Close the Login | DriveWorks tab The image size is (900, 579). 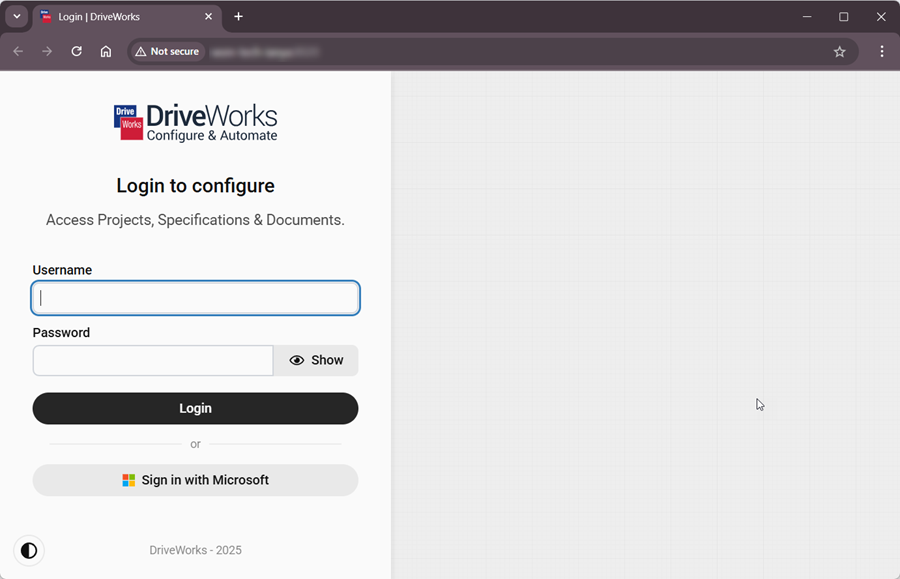[208, 17]
